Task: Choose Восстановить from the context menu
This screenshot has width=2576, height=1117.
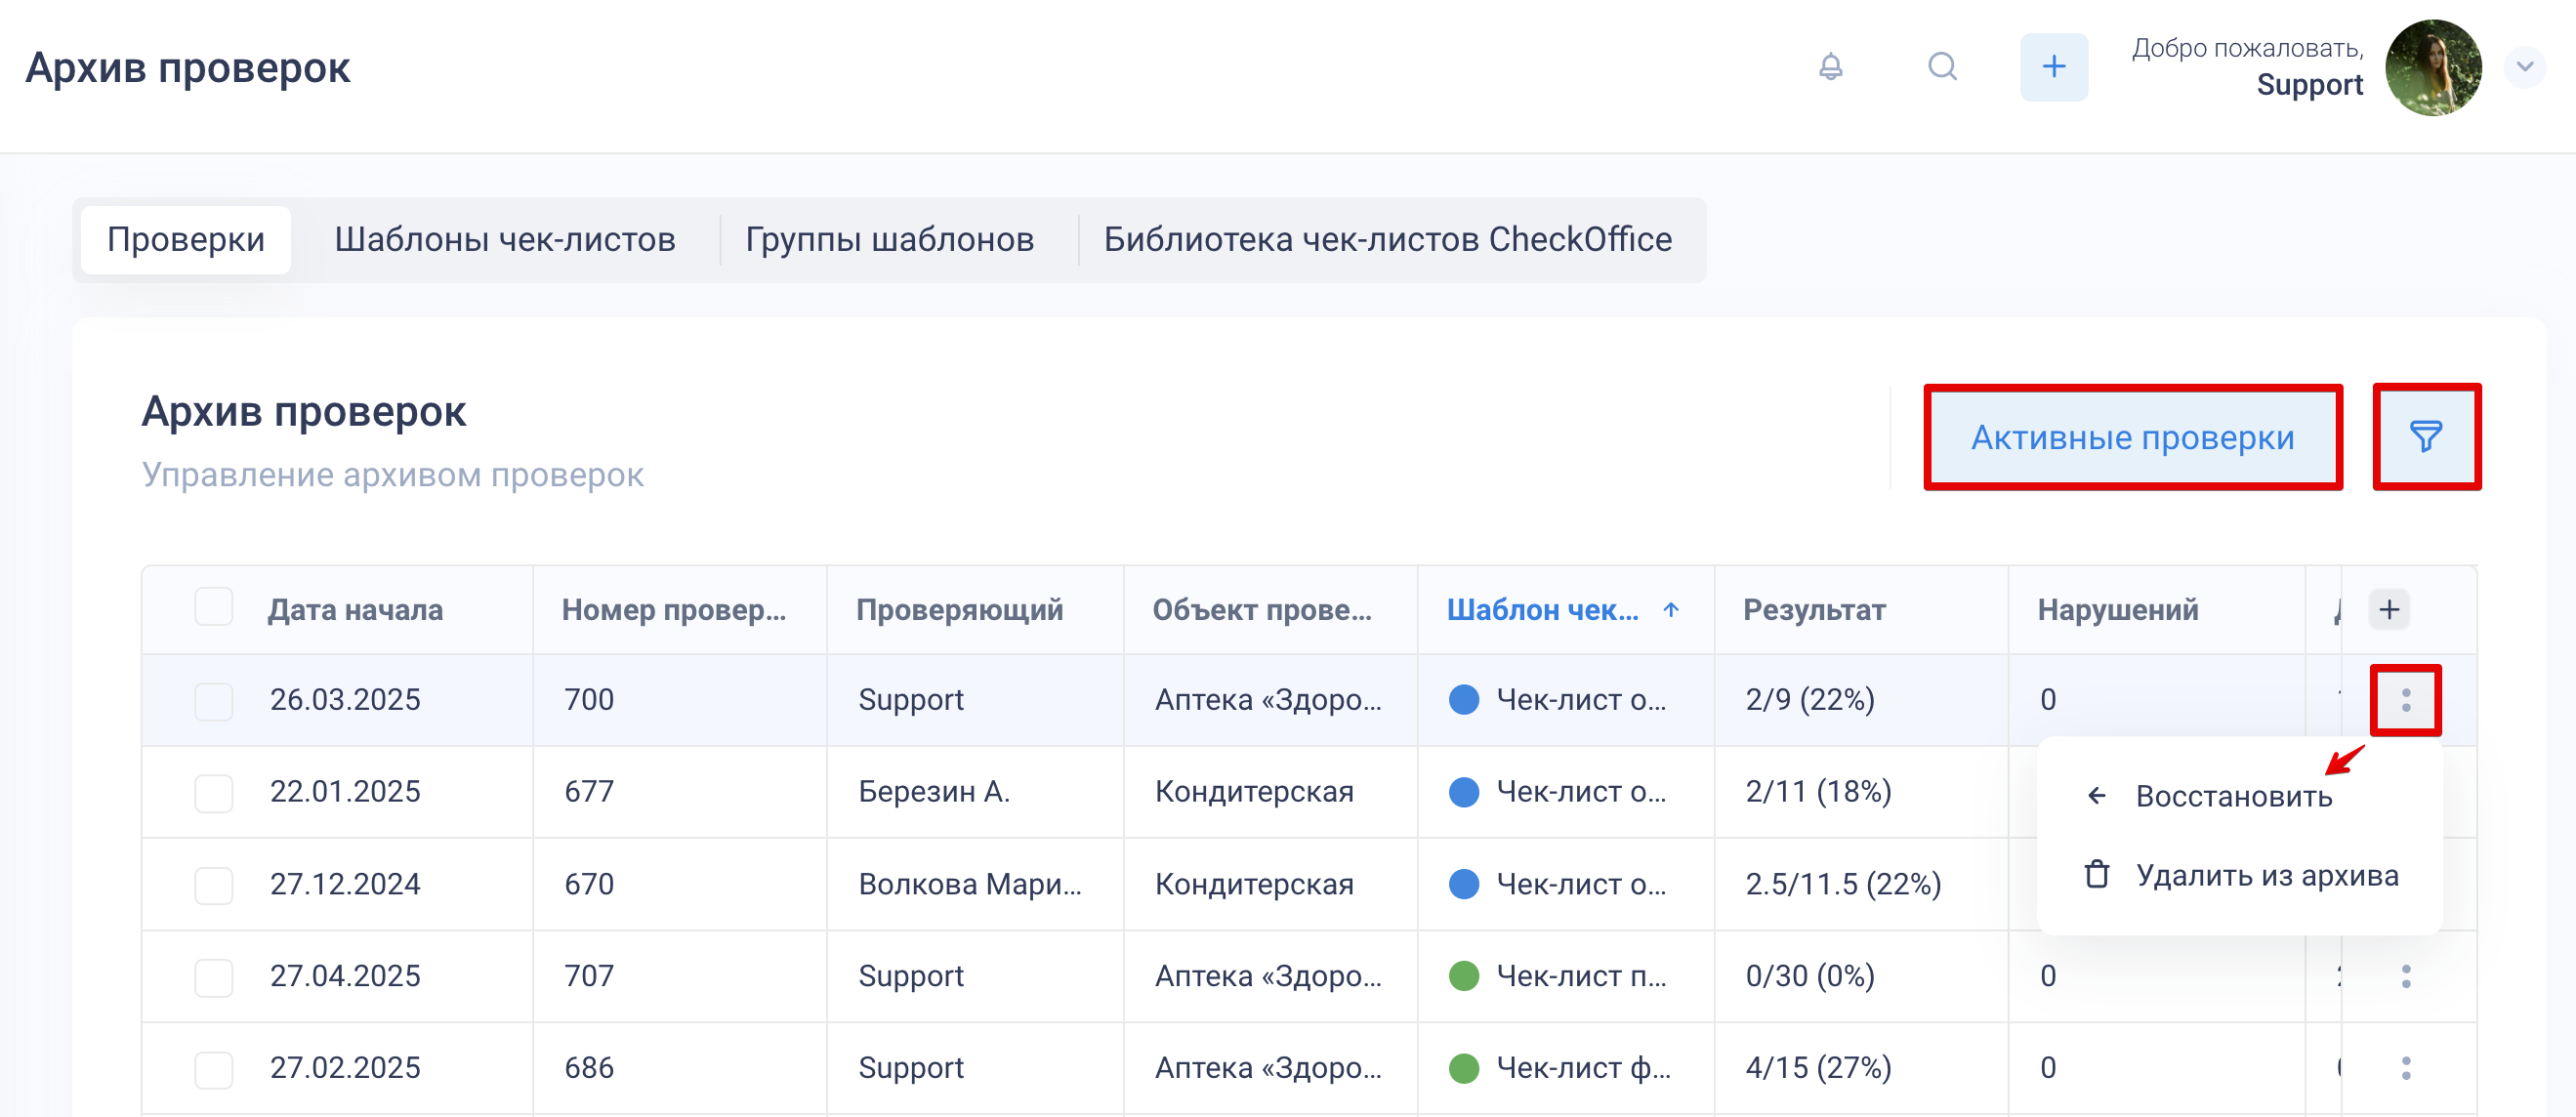Action: (2233, 796)
